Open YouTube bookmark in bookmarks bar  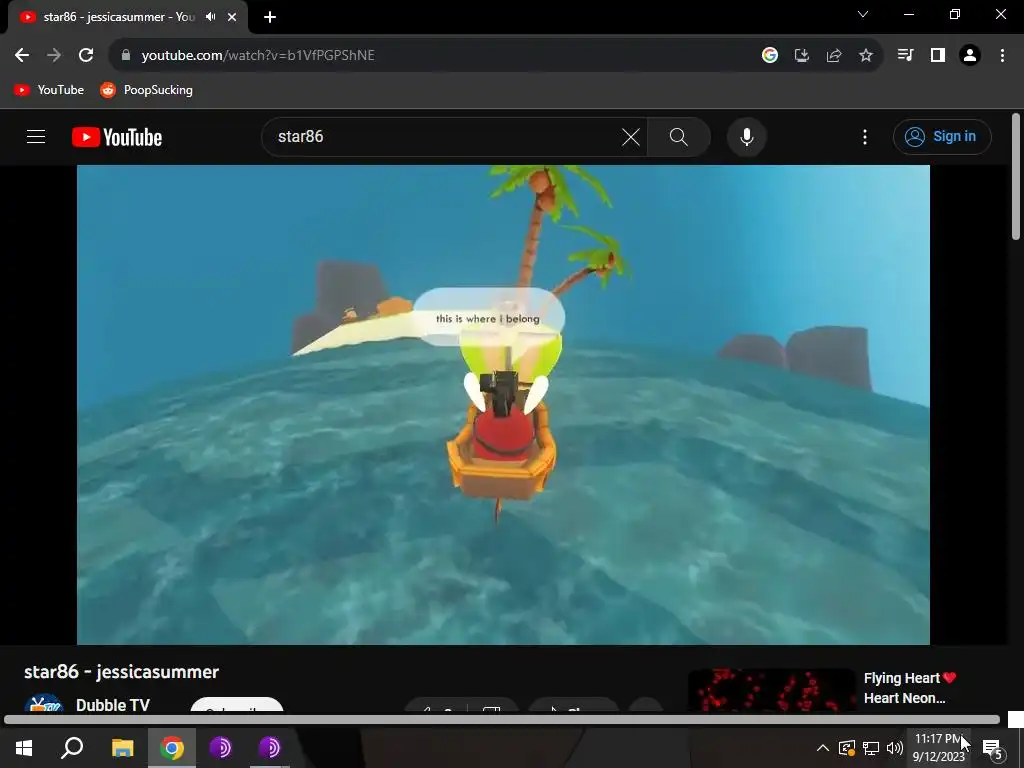point(49,90)
